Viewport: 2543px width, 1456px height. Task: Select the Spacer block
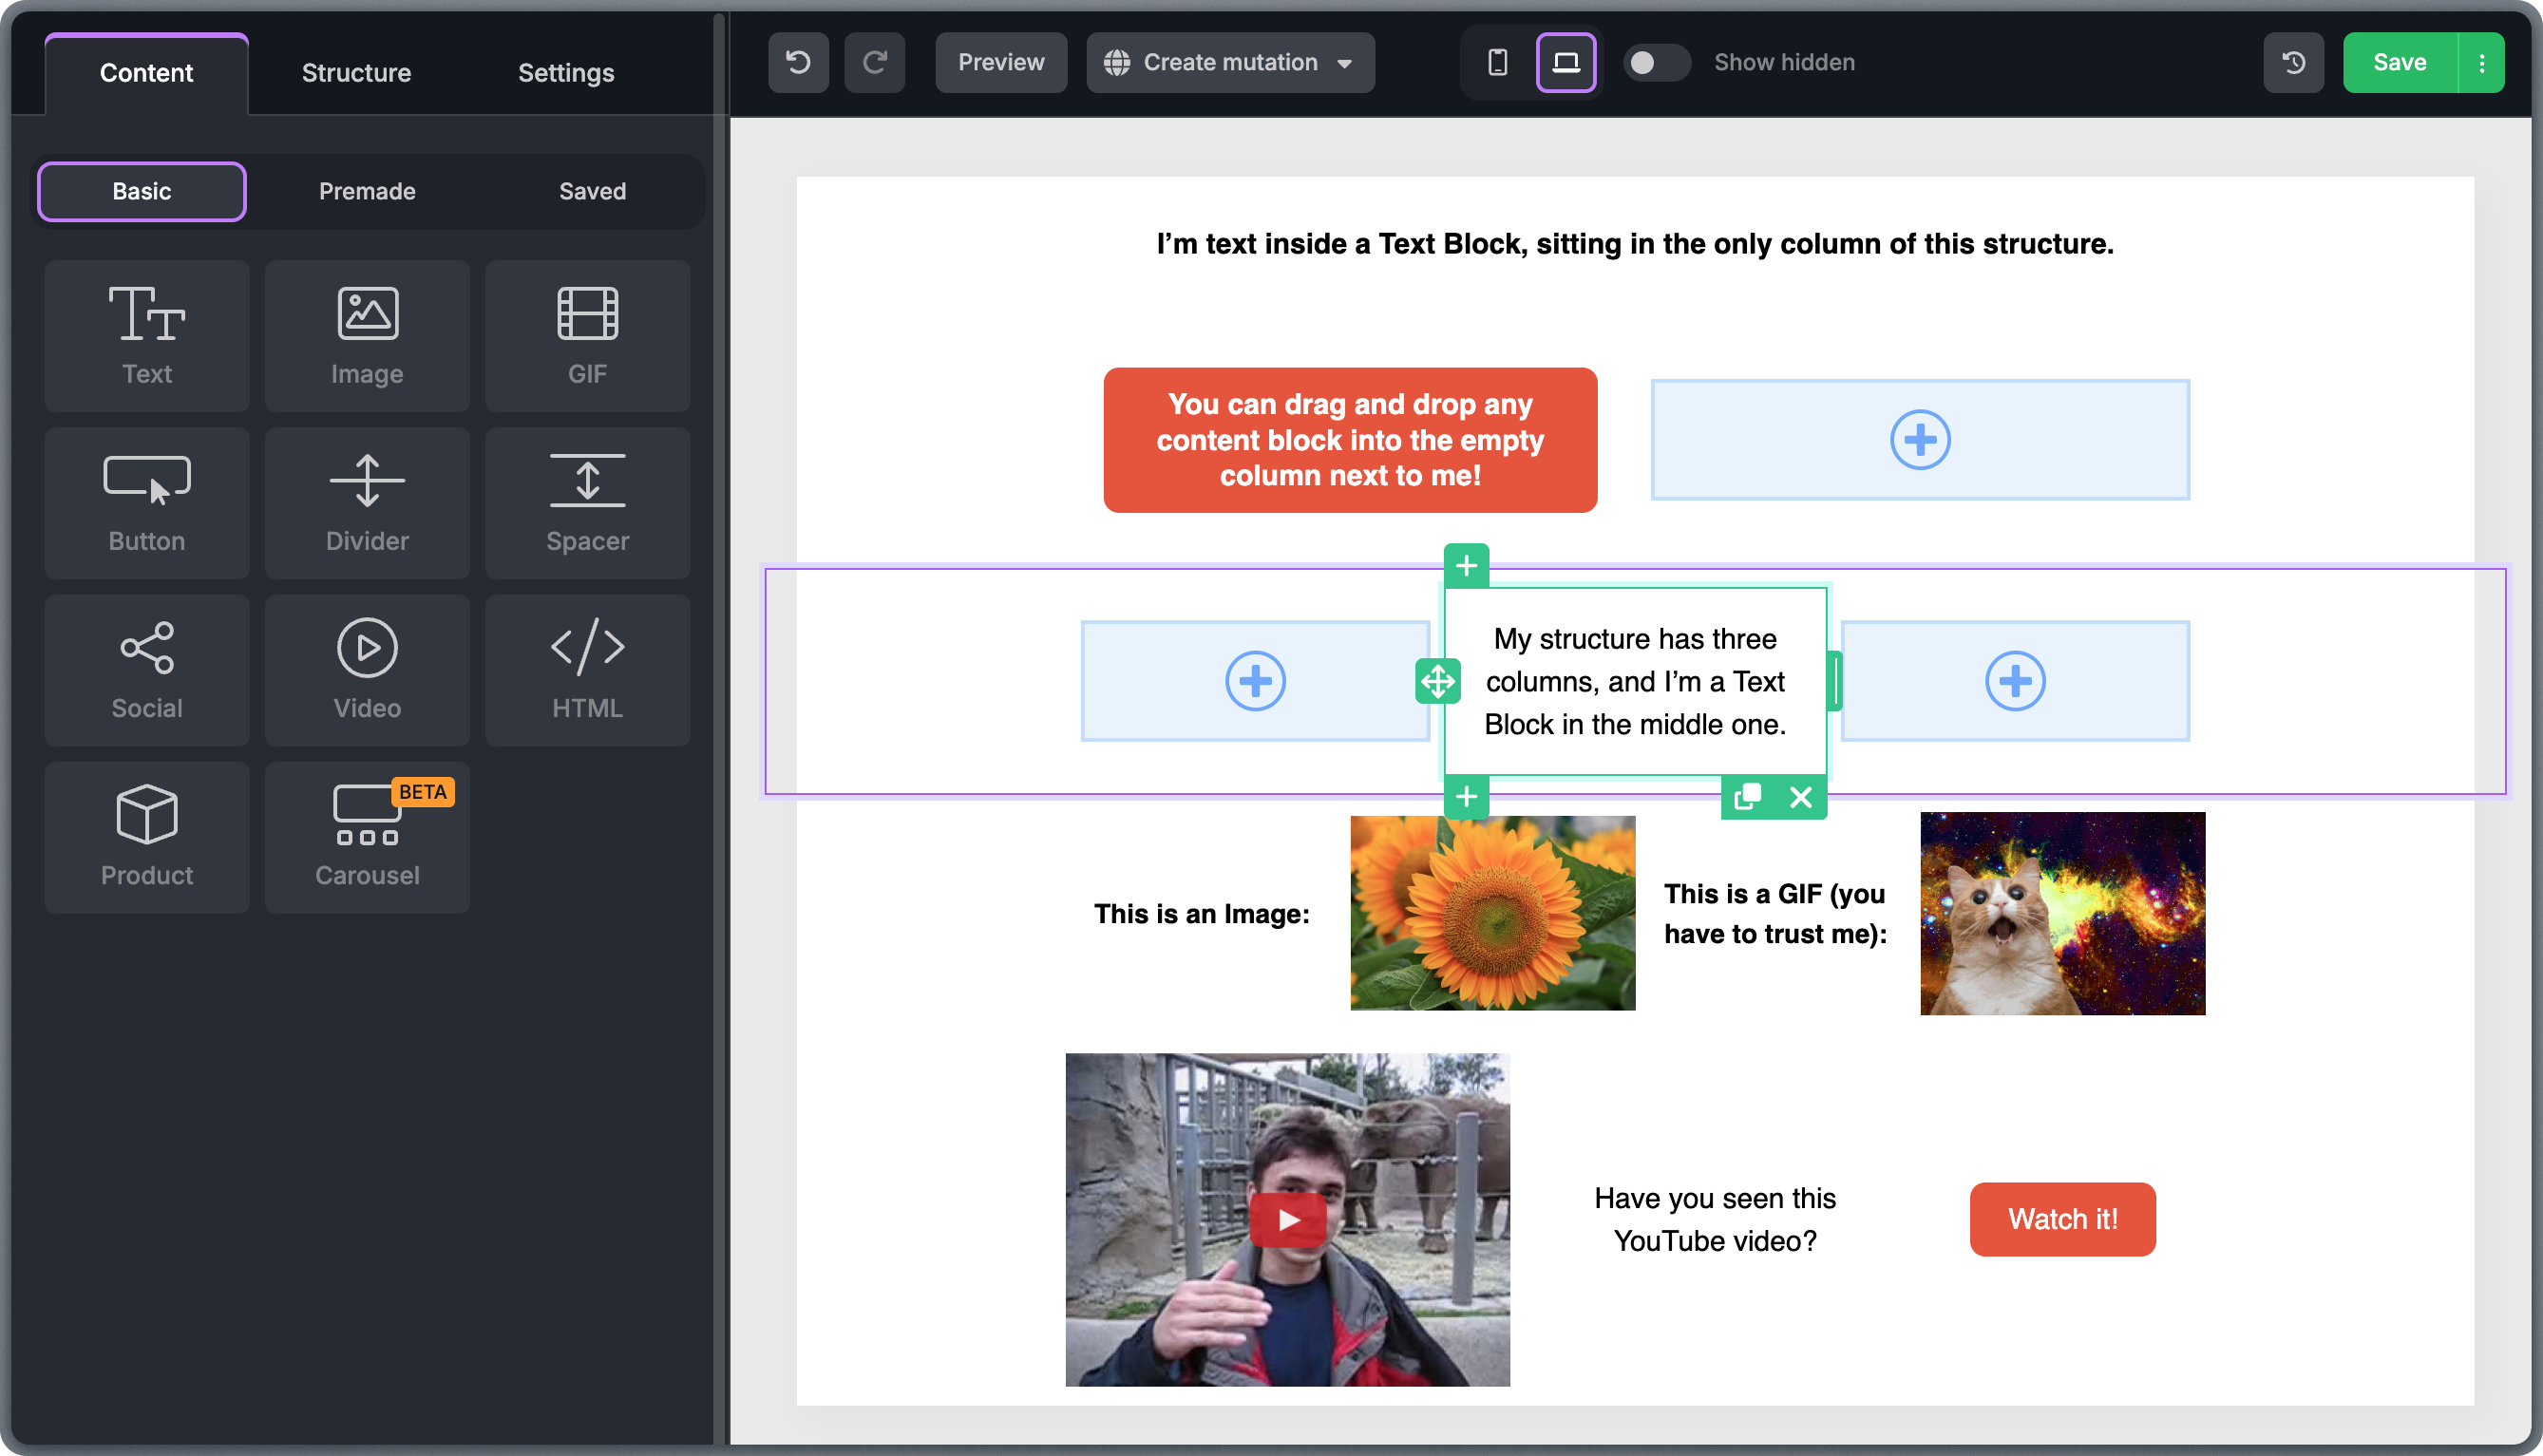587,503
